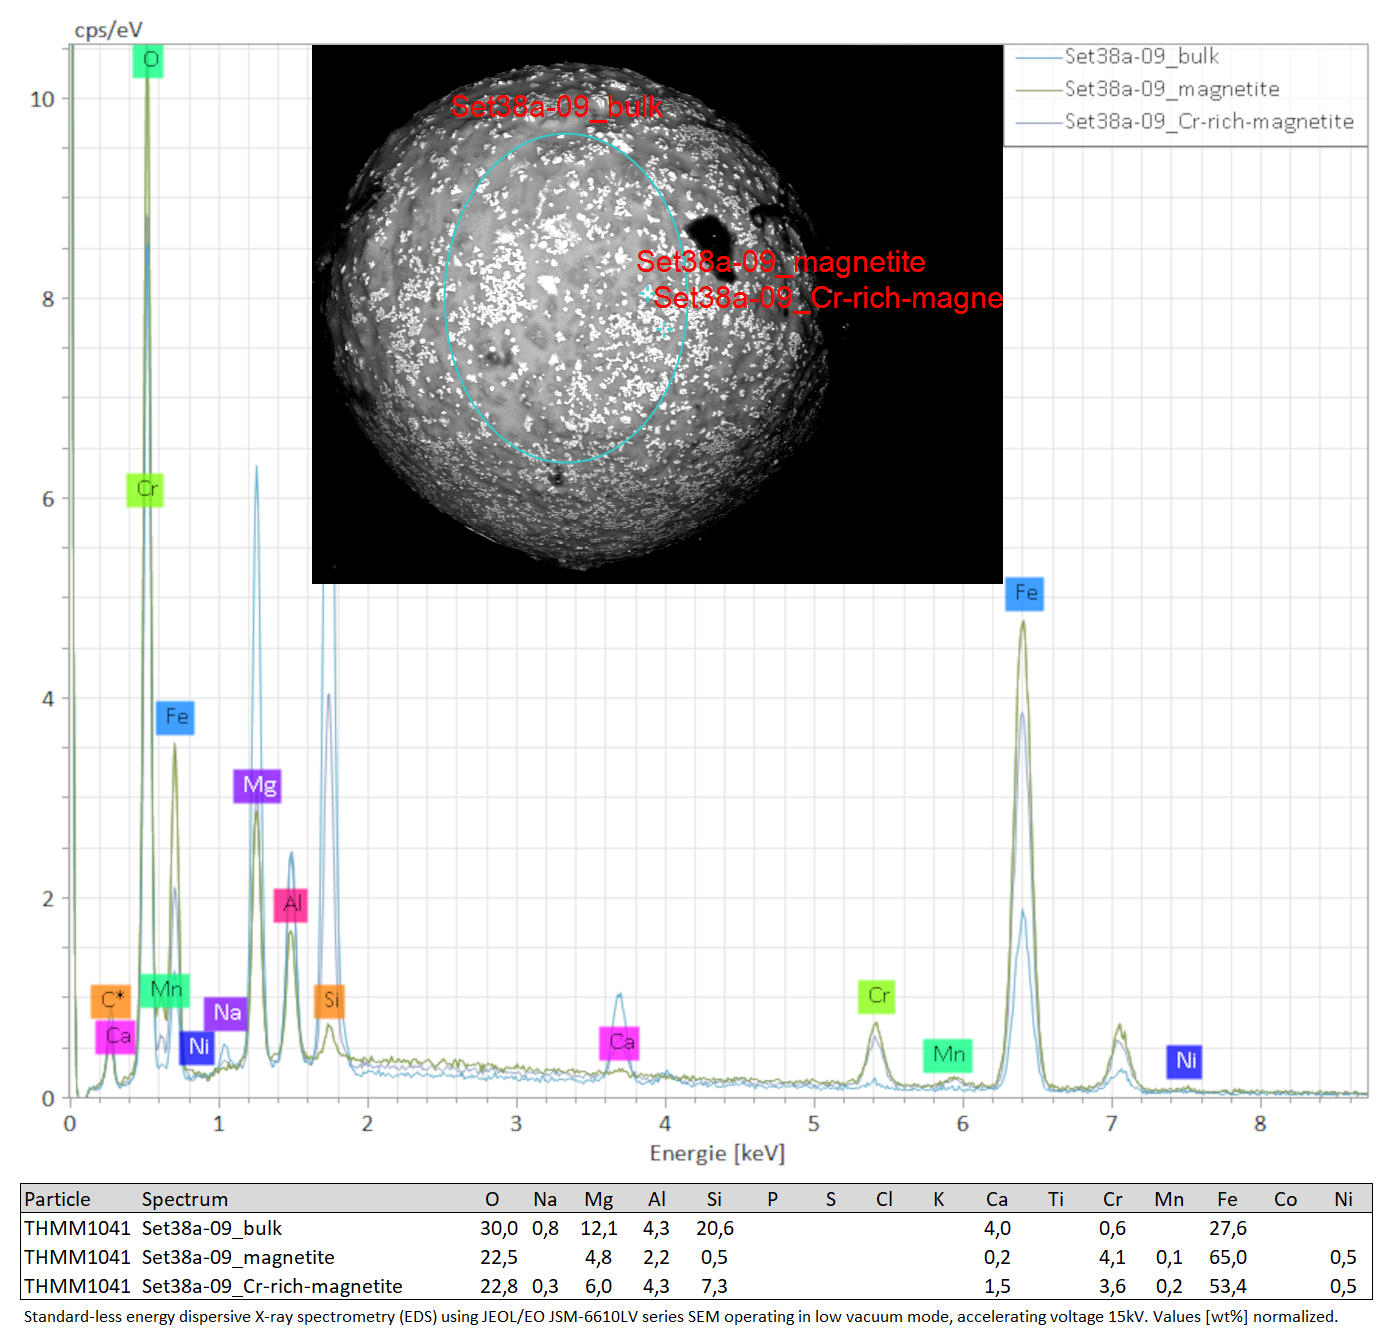Click the standard-less EDS caption below the table

point(680,1317)
